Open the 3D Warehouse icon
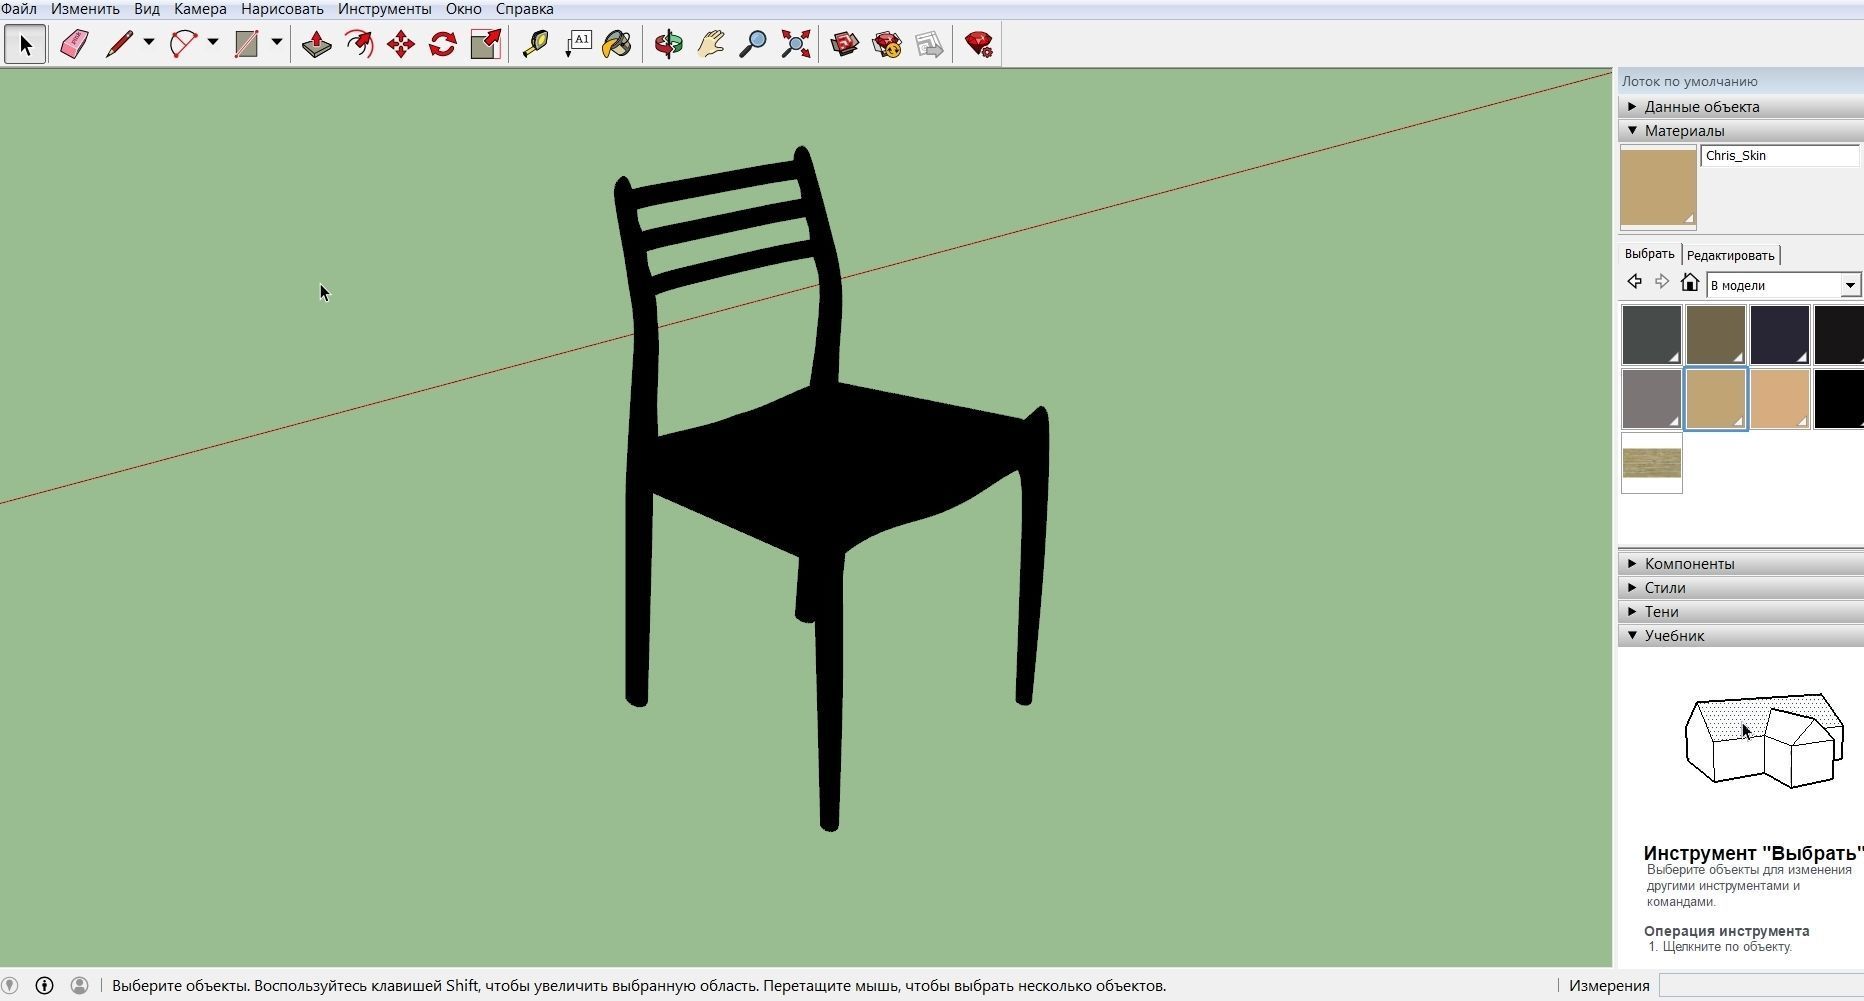 [x=845, y=44]
